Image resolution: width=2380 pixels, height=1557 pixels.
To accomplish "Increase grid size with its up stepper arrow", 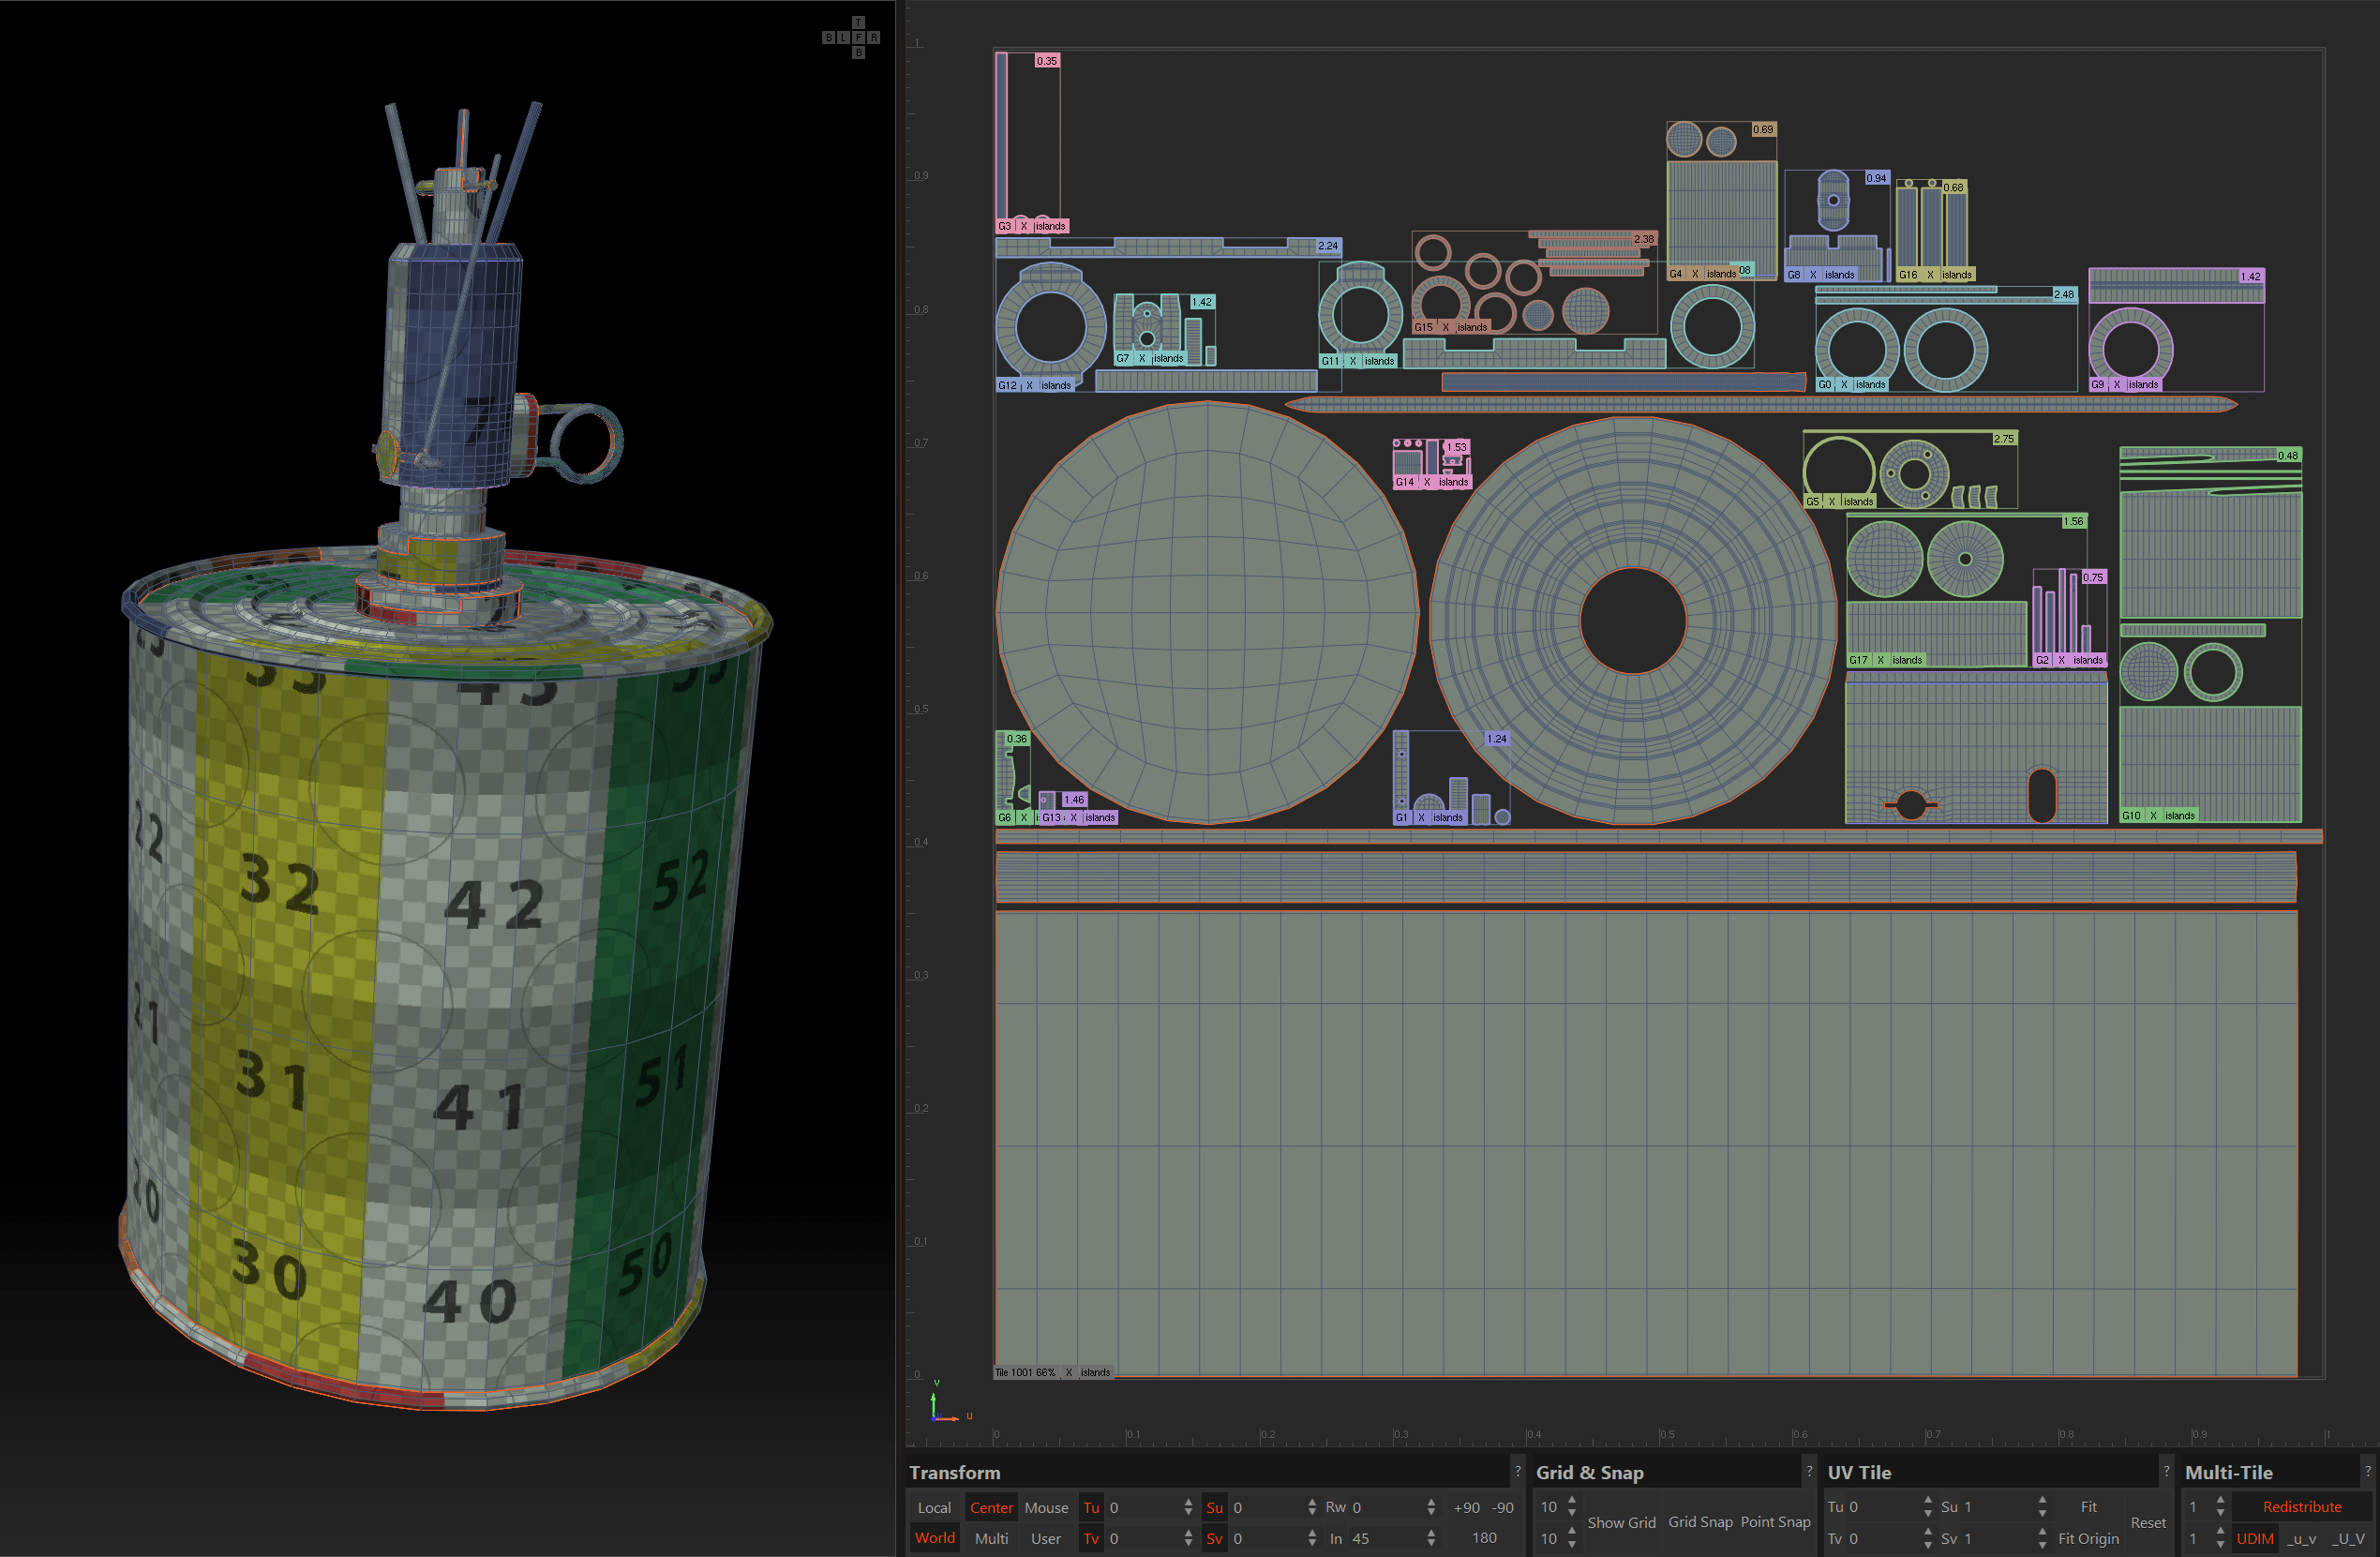I will (1571, 1500).
